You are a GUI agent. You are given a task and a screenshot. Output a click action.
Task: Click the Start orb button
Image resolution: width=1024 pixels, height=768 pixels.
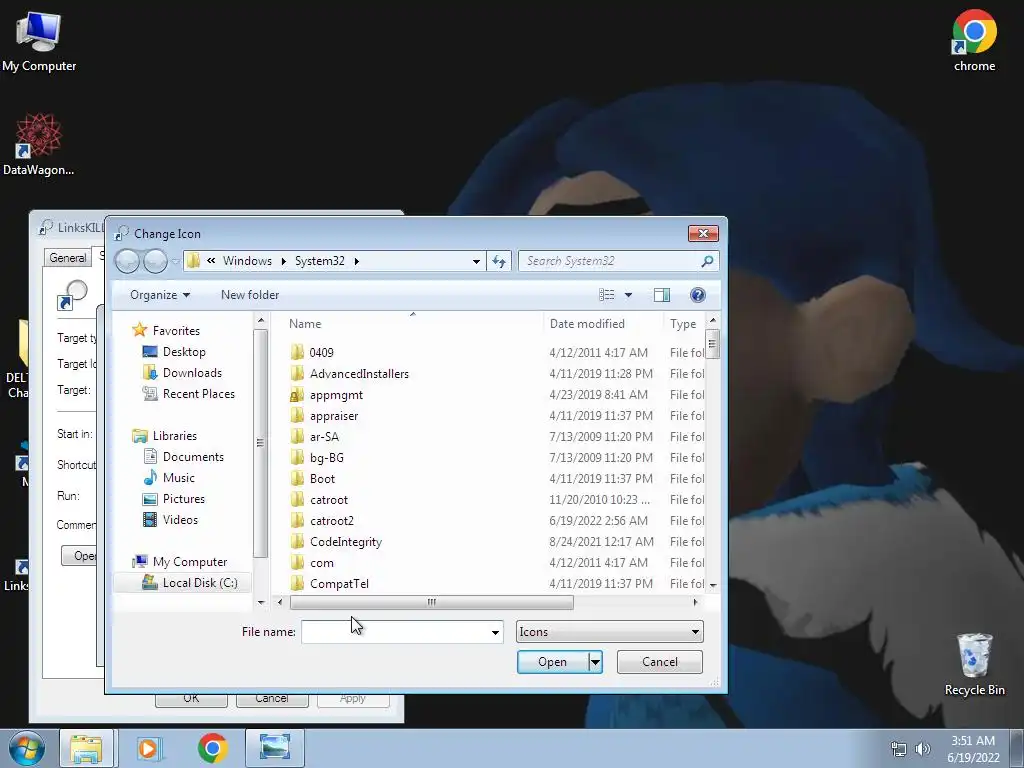point(27,748)
